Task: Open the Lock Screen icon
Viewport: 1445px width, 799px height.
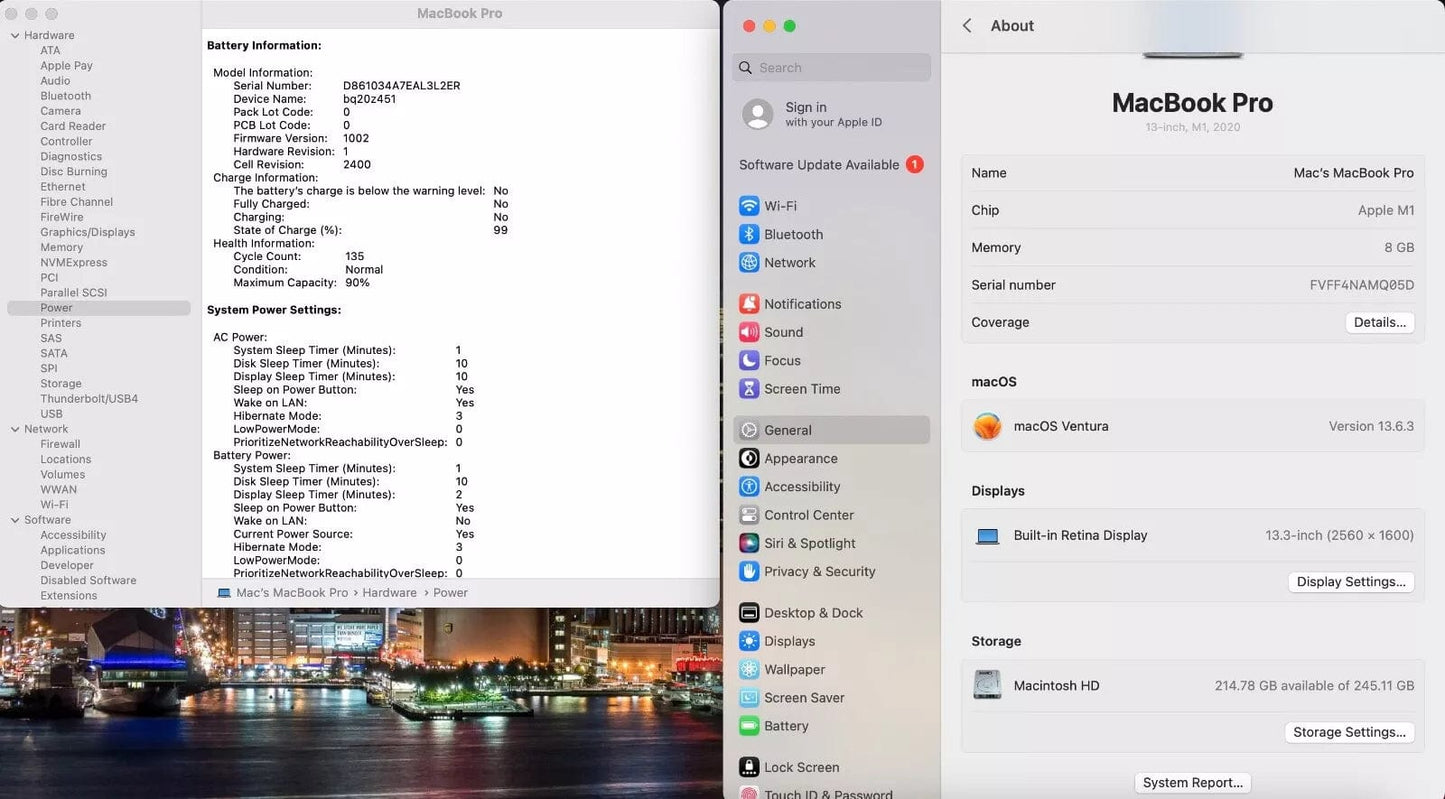Action: click(x=749, y=767)
